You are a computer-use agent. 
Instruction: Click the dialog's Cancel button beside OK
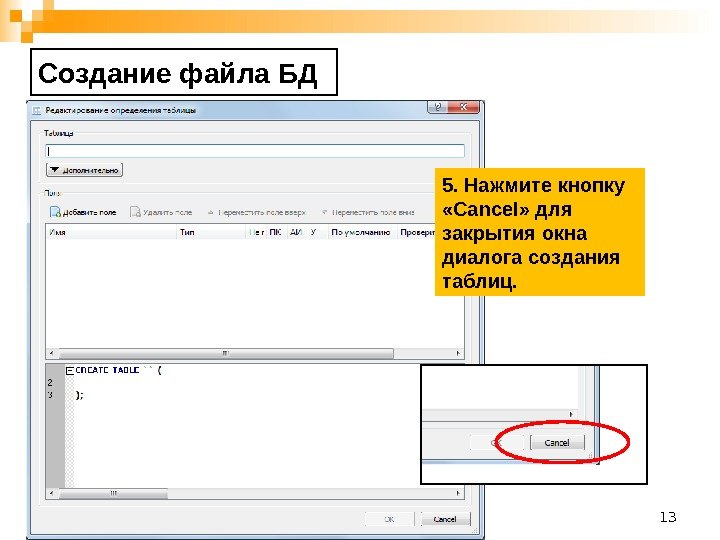(445, 519)
